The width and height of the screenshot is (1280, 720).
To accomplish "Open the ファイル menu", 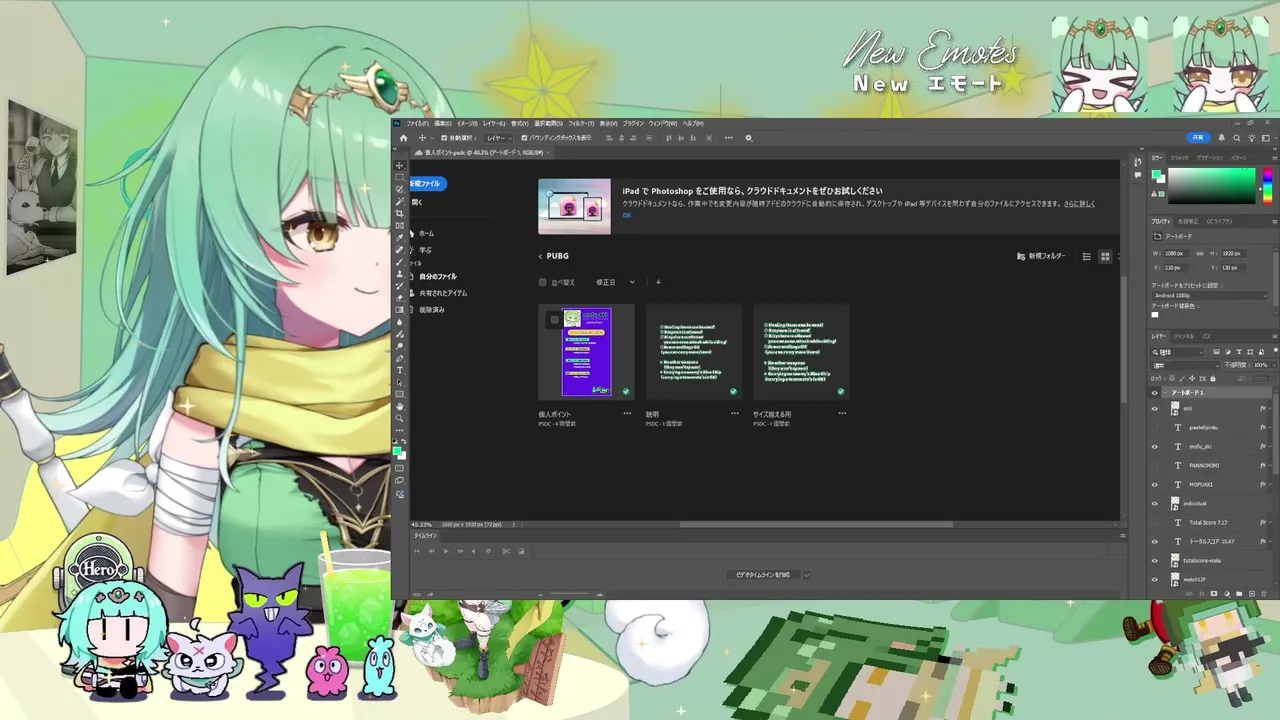I will point(418,123).
